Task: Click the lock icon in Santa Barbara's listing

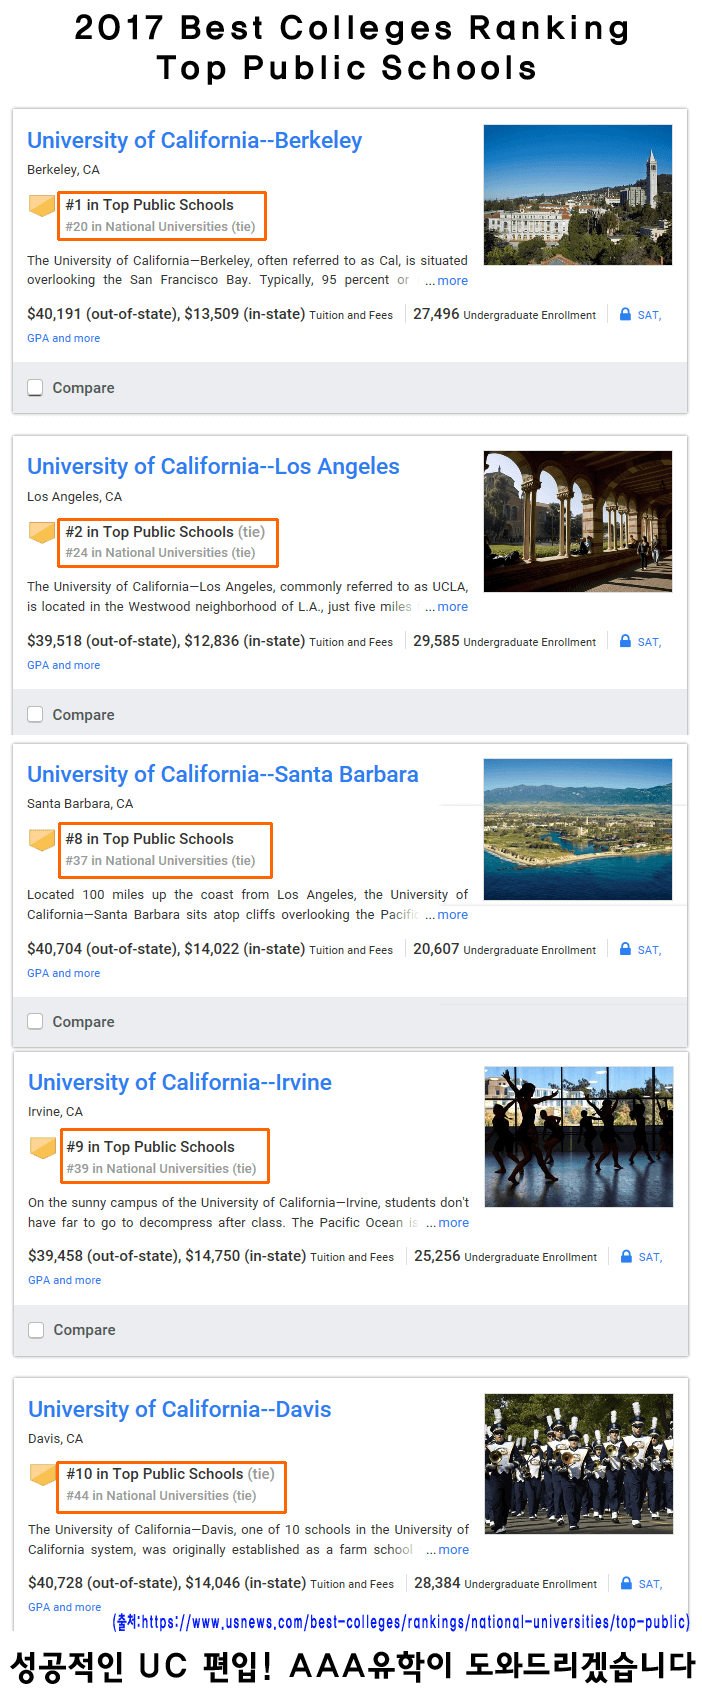Action: click(x=625, y=949)
